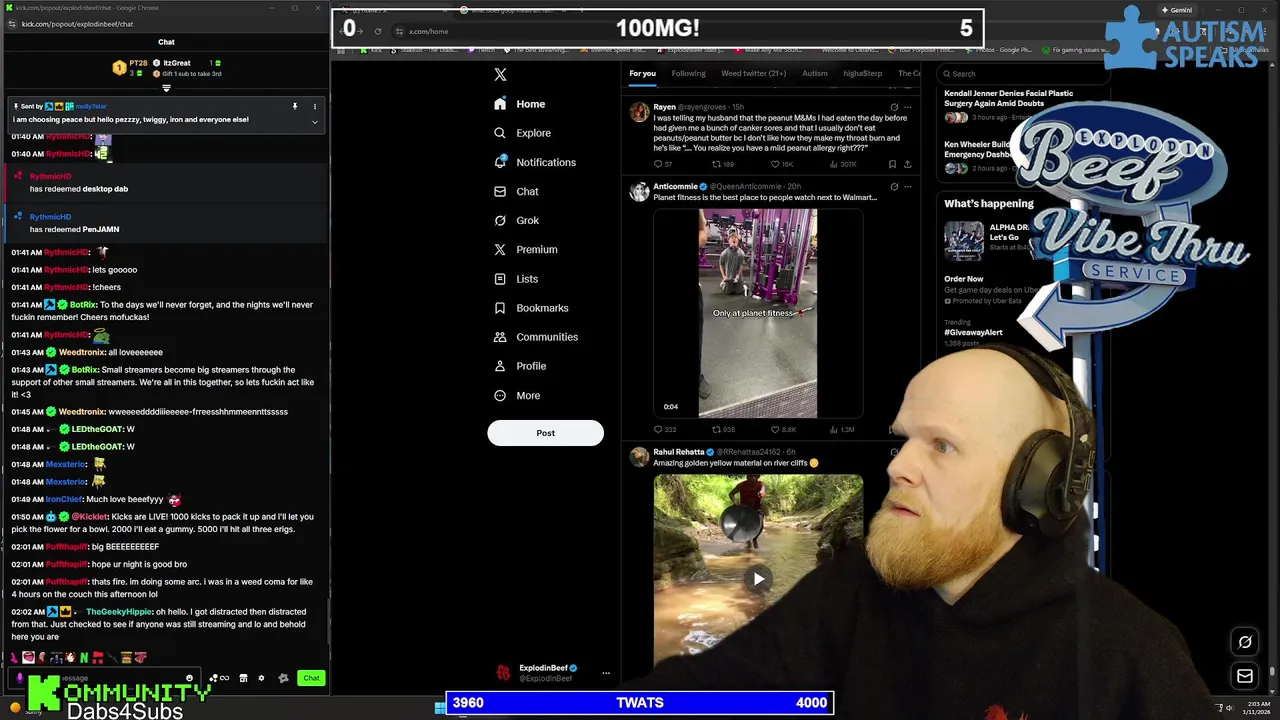Open Profile in X sidebar
Image resolution: width=1280 pixels, height=720 pixels.
519,366
